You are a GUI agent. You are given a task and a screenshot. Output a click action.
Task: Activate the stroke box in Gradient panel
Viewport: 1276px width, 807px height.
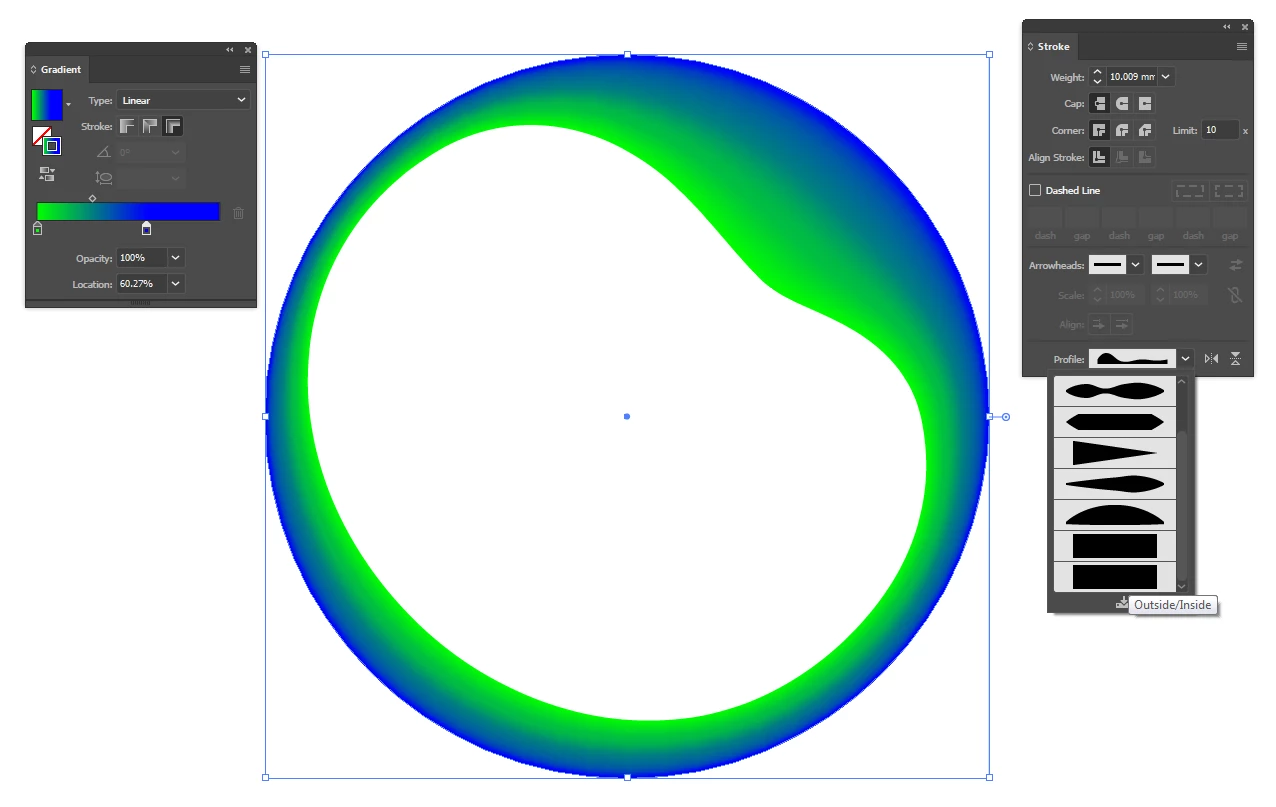[52, 146]
